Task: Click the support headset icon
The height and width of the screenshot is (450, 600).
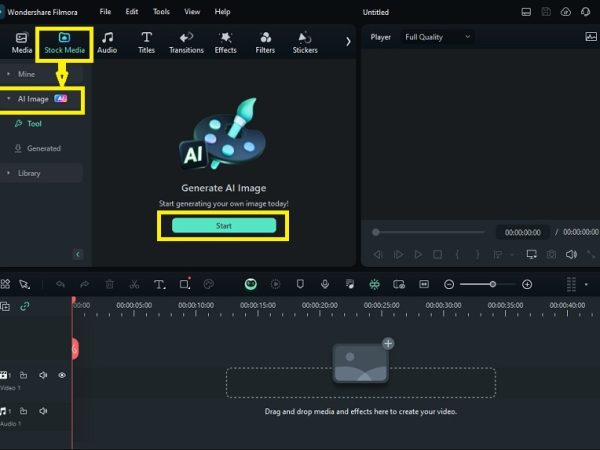Action: pos(585,12)
